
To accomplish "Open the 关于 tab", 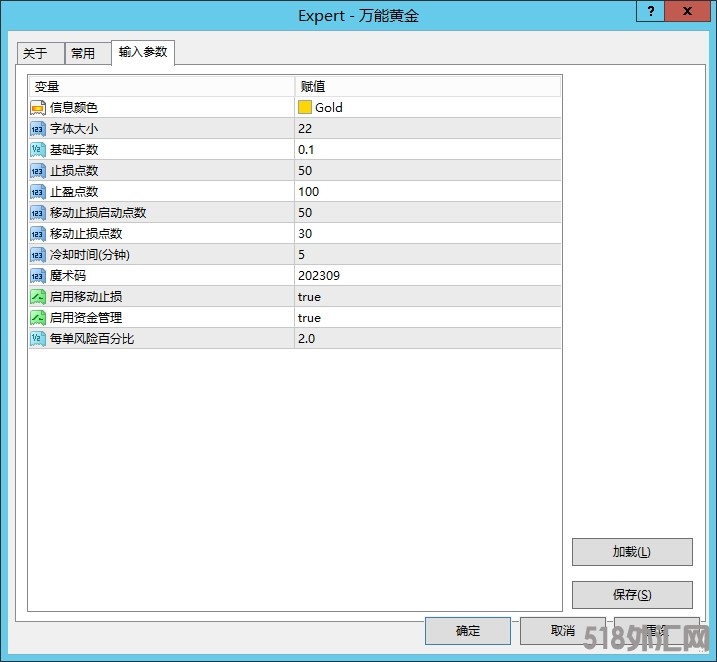I will 40,53.
